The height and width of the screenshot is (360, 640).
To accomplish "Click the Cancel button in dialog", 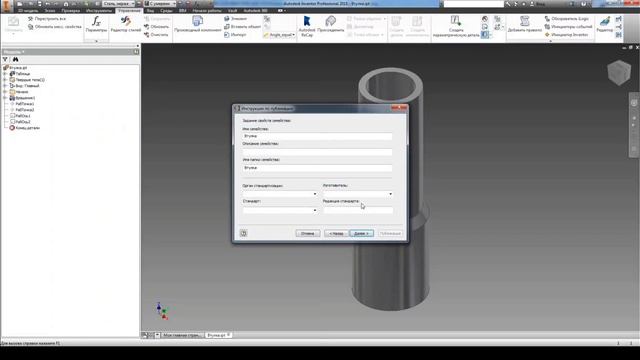I will coord(308,233).
